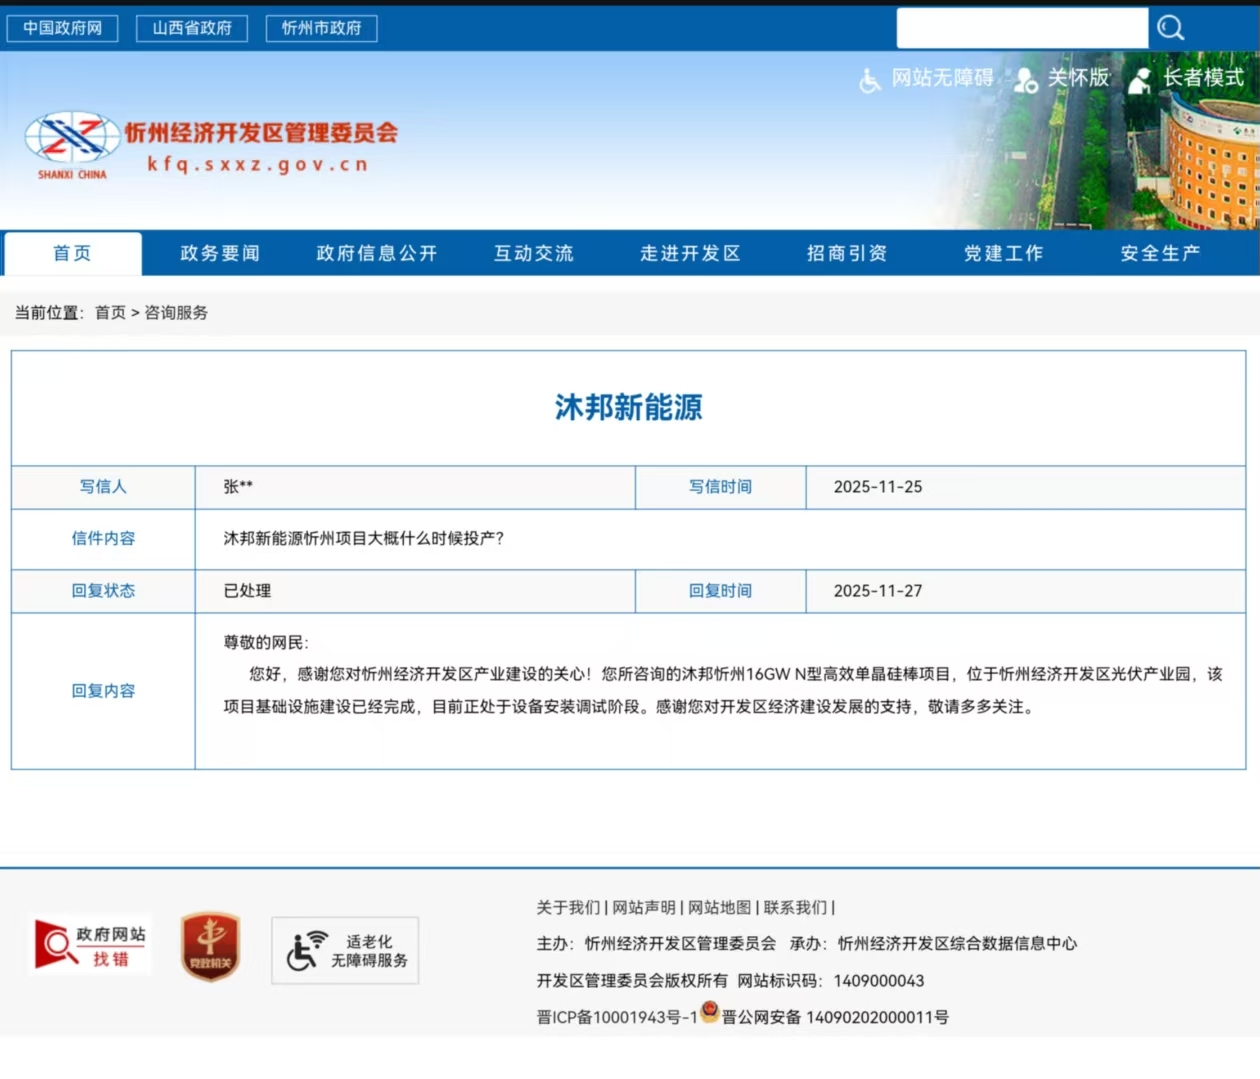Focus the top search input field

[x=1022, y=28]
